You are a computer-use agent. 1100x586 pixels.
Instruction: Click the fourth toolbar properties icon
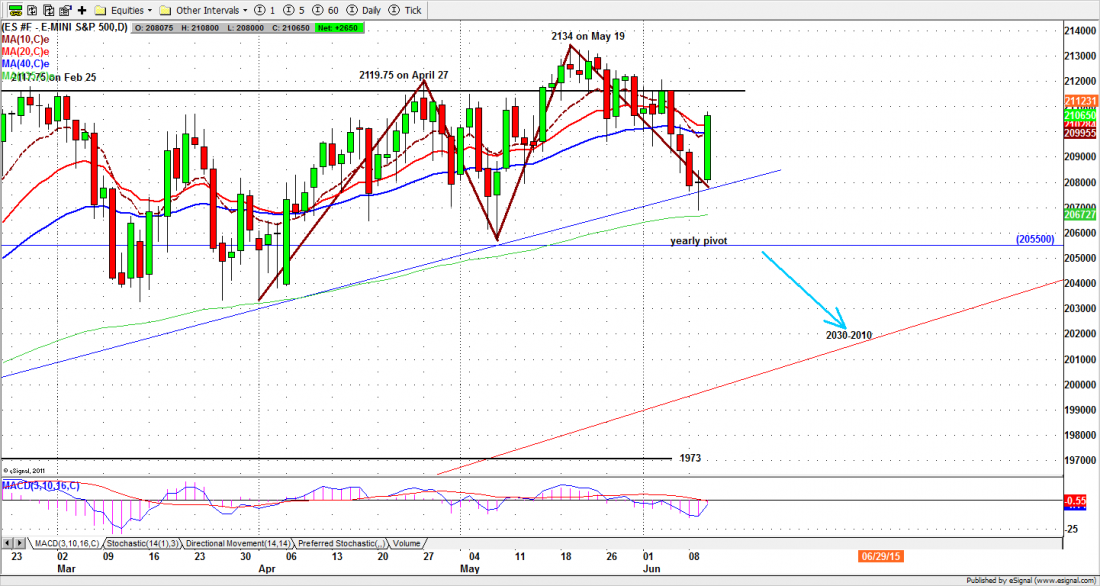(65, 9)
